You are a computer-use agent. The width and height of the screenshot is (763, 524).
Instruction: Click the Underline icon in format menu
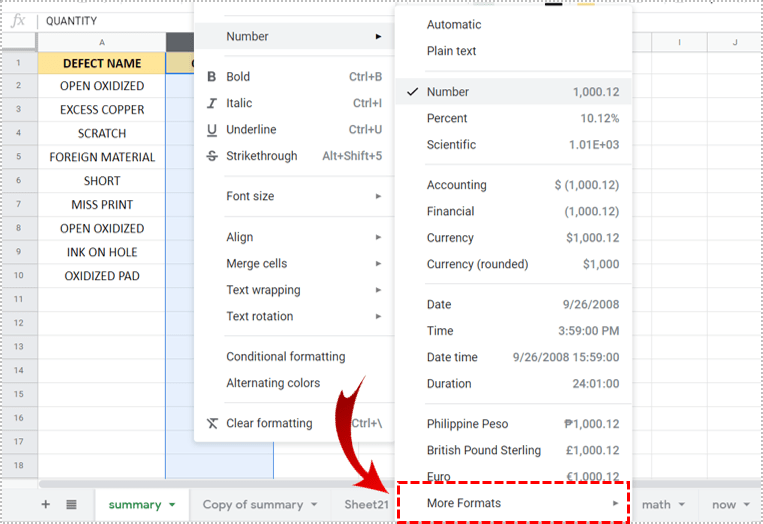211,130
